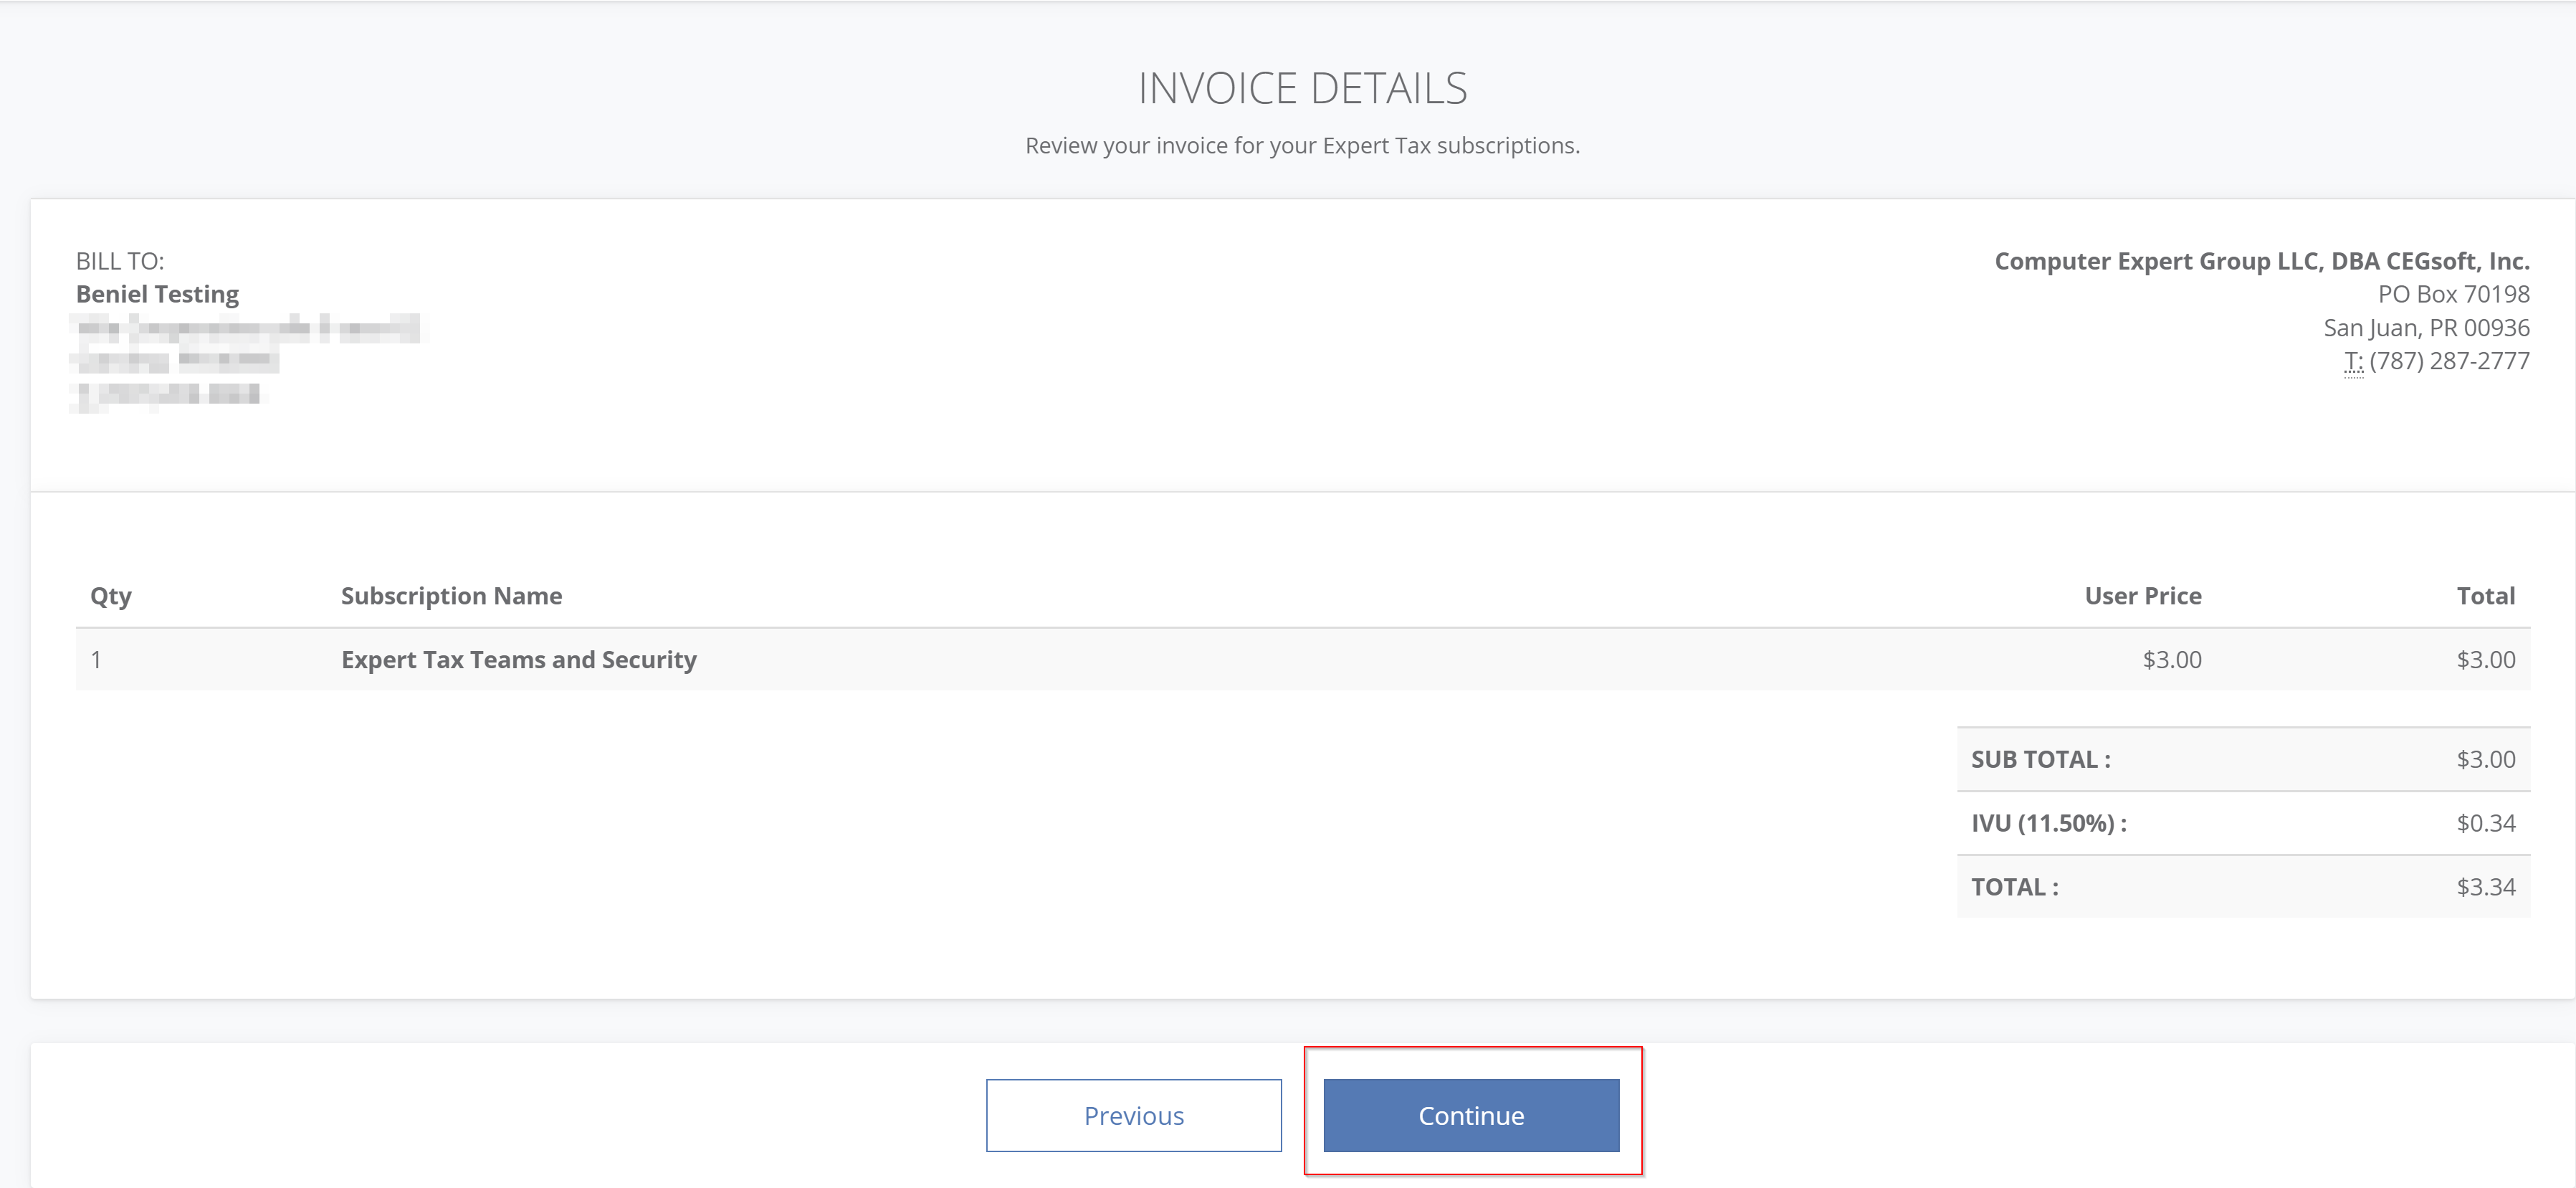
Task: Click the SUB TOTAL label
Action: click(x=2041, y=760)
